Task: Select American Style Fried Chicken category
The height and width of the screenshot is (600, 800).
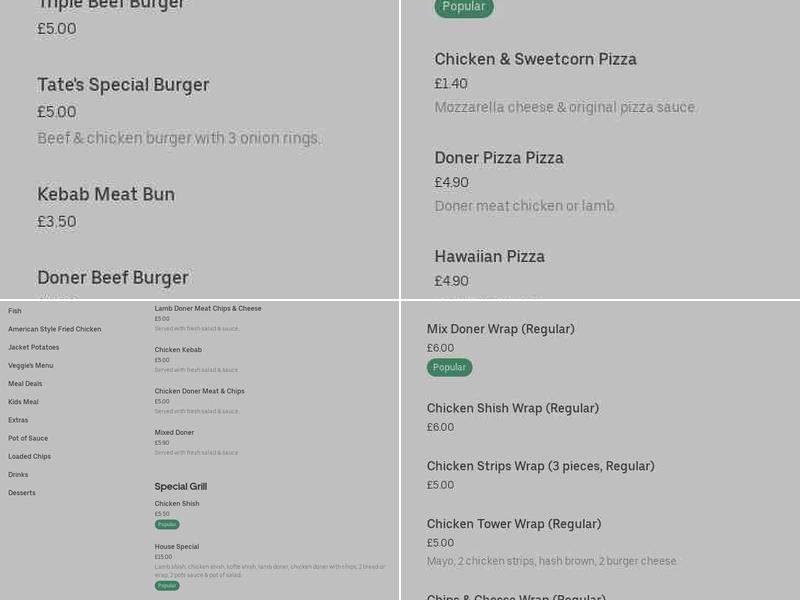Action: click(x=56, y=328)
